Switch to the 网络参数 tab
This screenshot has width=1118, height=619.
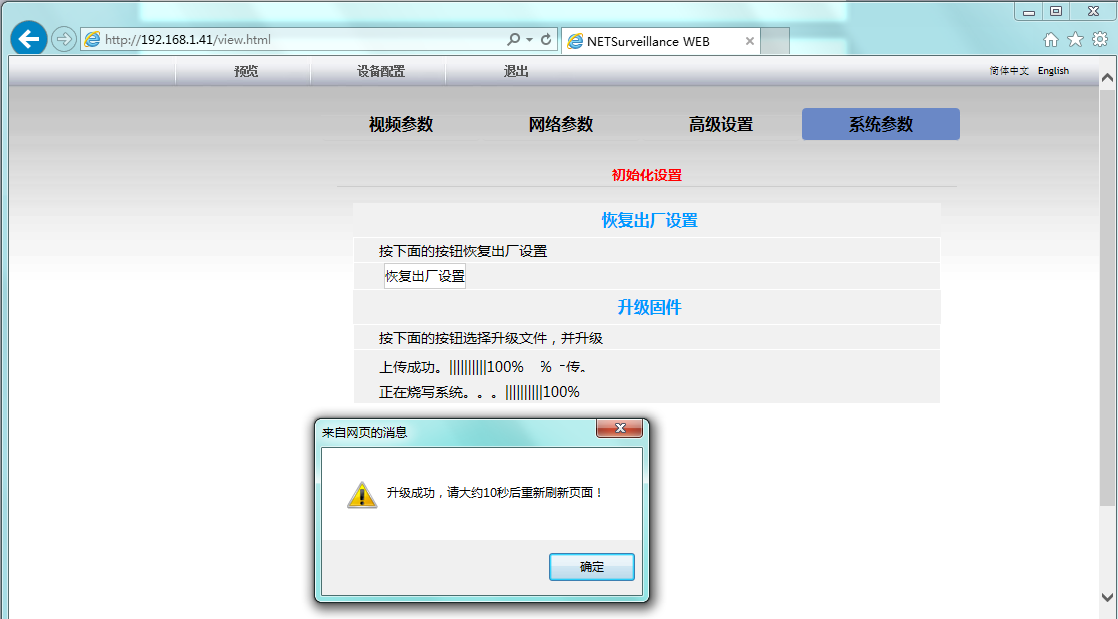click(x=561, y=125)
